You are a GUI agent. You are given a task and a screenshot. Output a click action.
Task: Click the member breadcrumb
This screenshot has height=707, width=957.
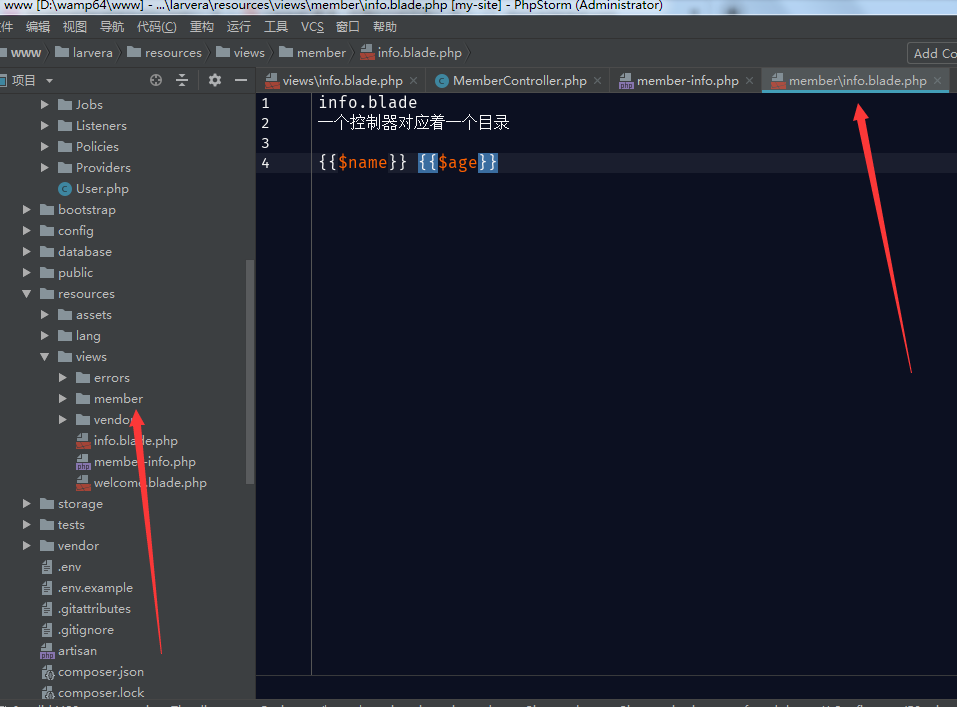(312, 53)
